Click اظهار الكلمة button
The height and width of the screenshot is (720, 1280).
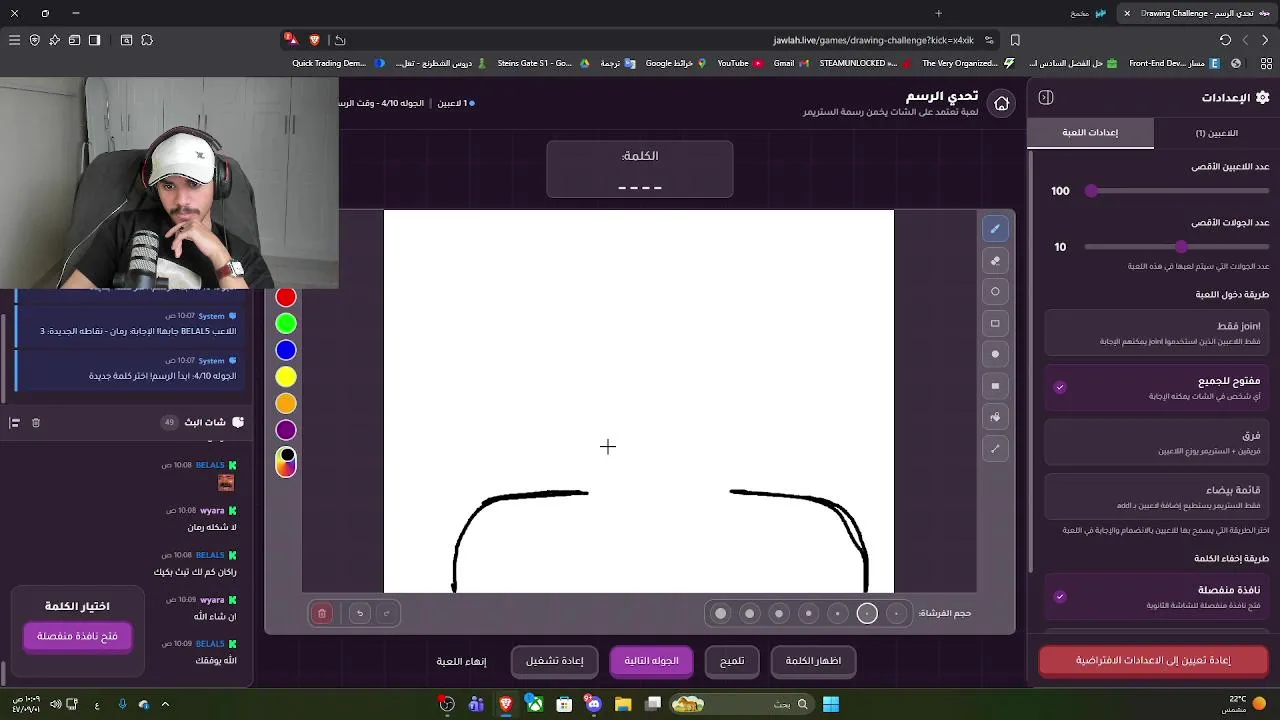pyautogui.click(x=813, y=661)
